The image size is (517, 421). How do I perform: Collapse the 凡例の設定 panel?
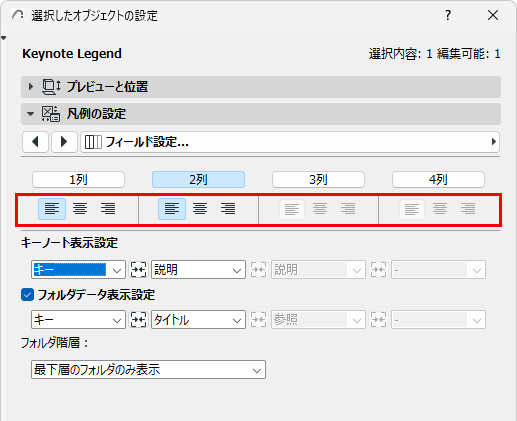click(261, 114)
